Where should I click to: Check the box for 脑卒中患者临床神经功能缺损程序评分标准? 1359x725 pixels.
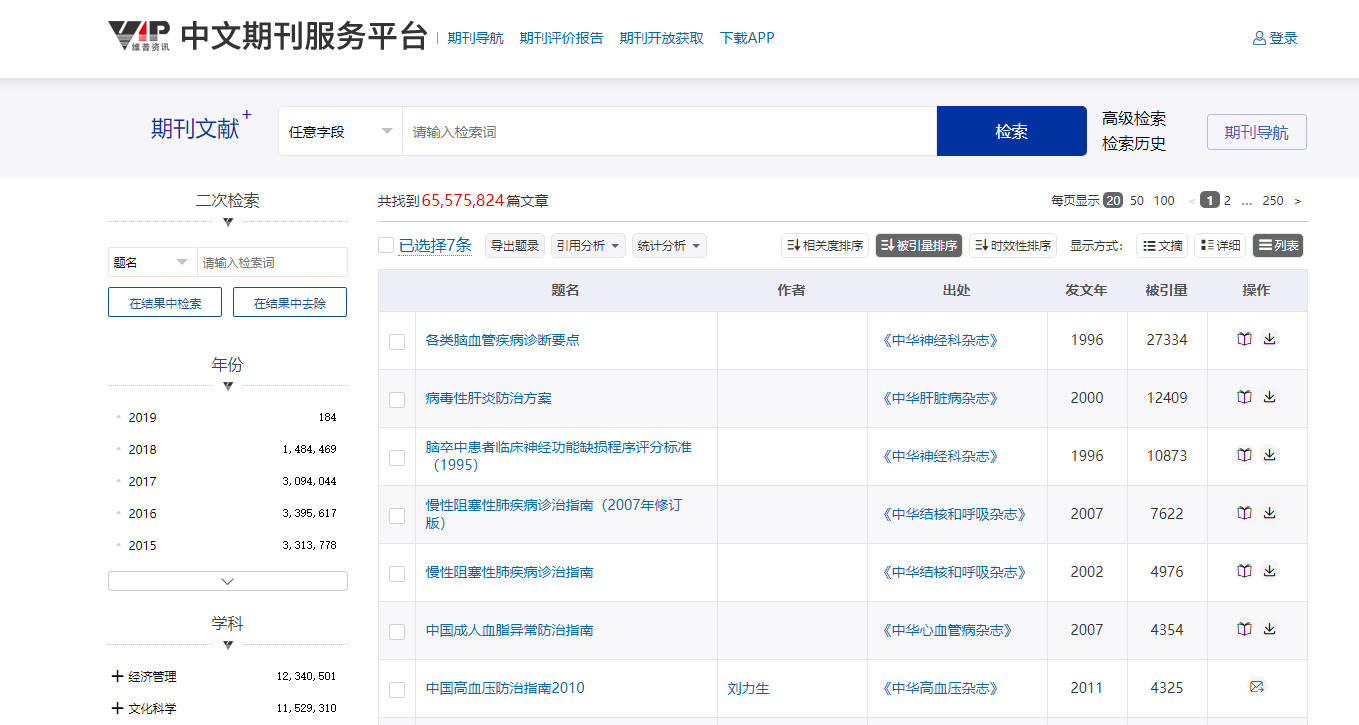point(397,457)
